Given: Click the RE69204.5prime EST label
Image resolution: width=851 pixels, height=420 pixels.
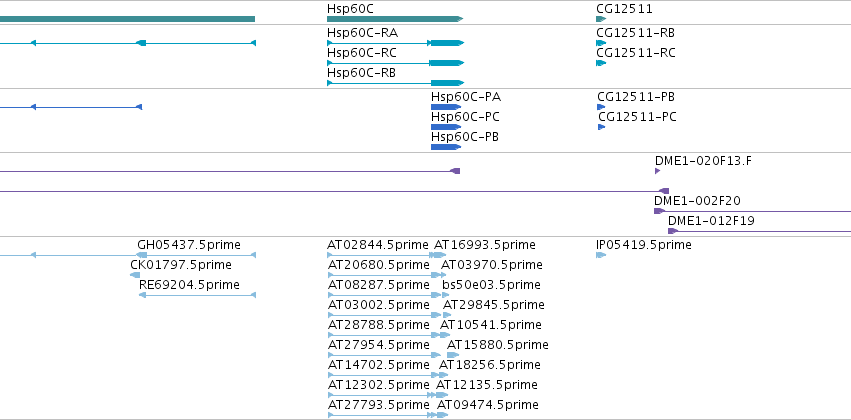Looking at the screenshot, I should (x=189, y=285).
